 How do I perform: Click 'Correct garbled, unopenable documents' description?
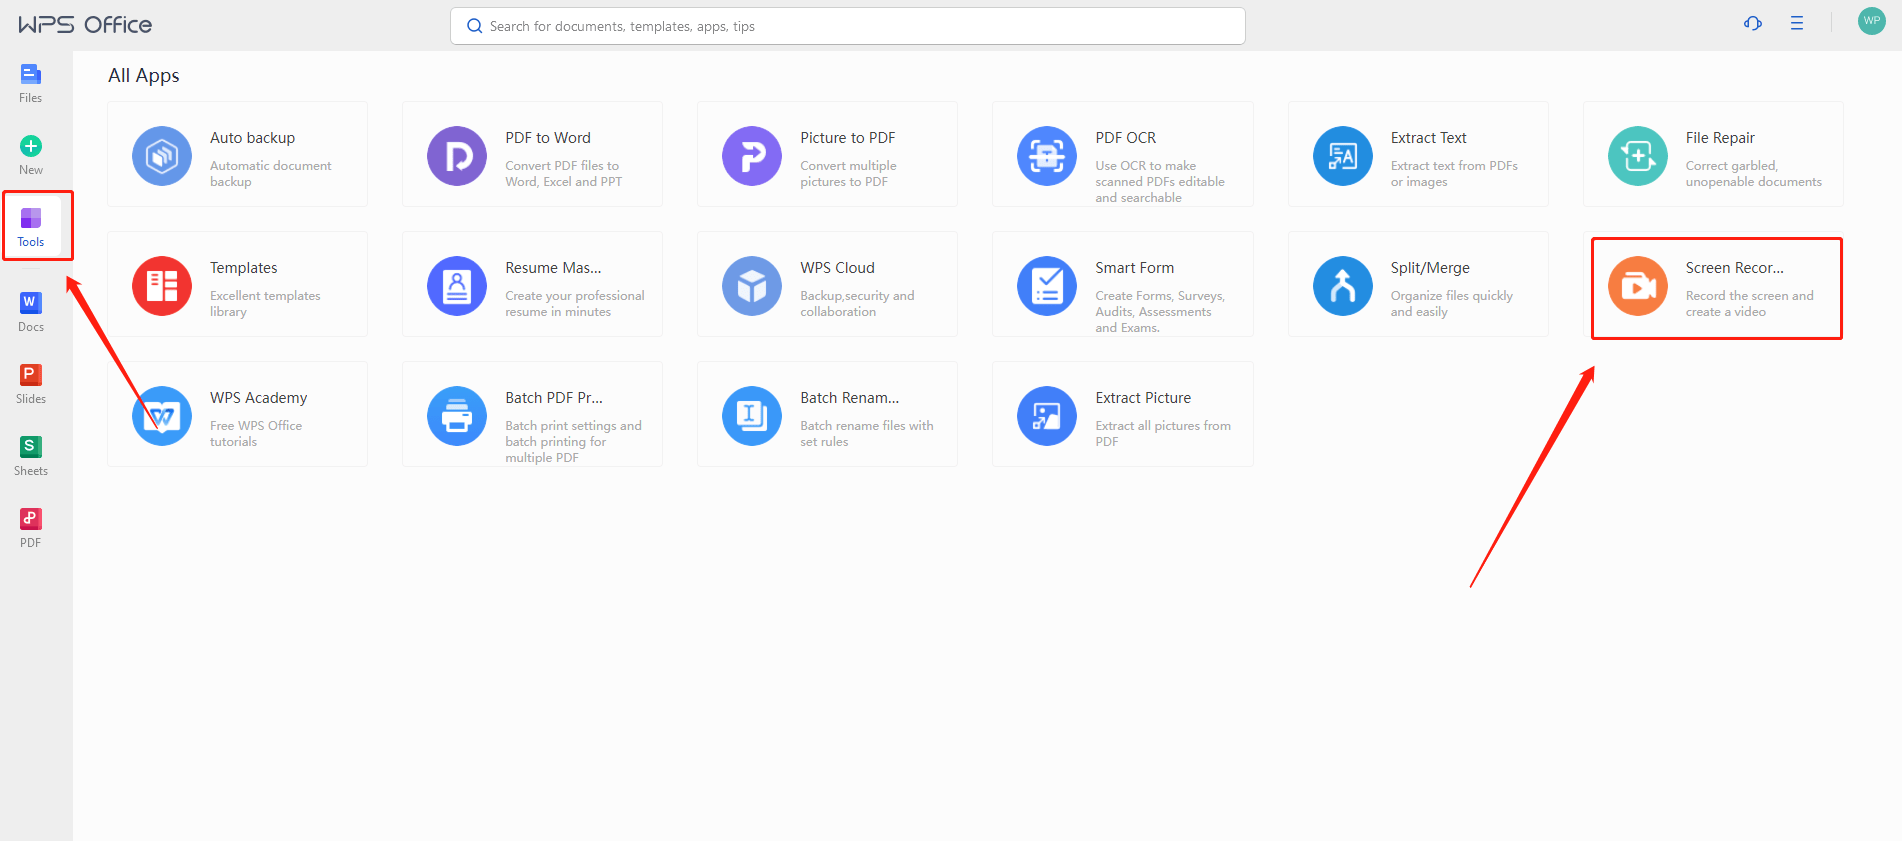[x=1754, y=174]
